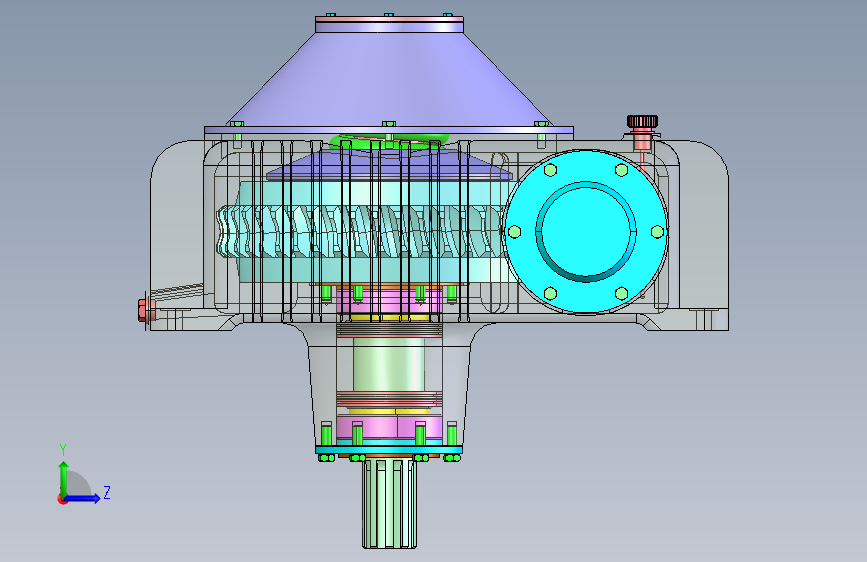Viewport: 867px width, 562px height.
Task: Select the light-green vertical shaft sleeve
Action: 389,365
